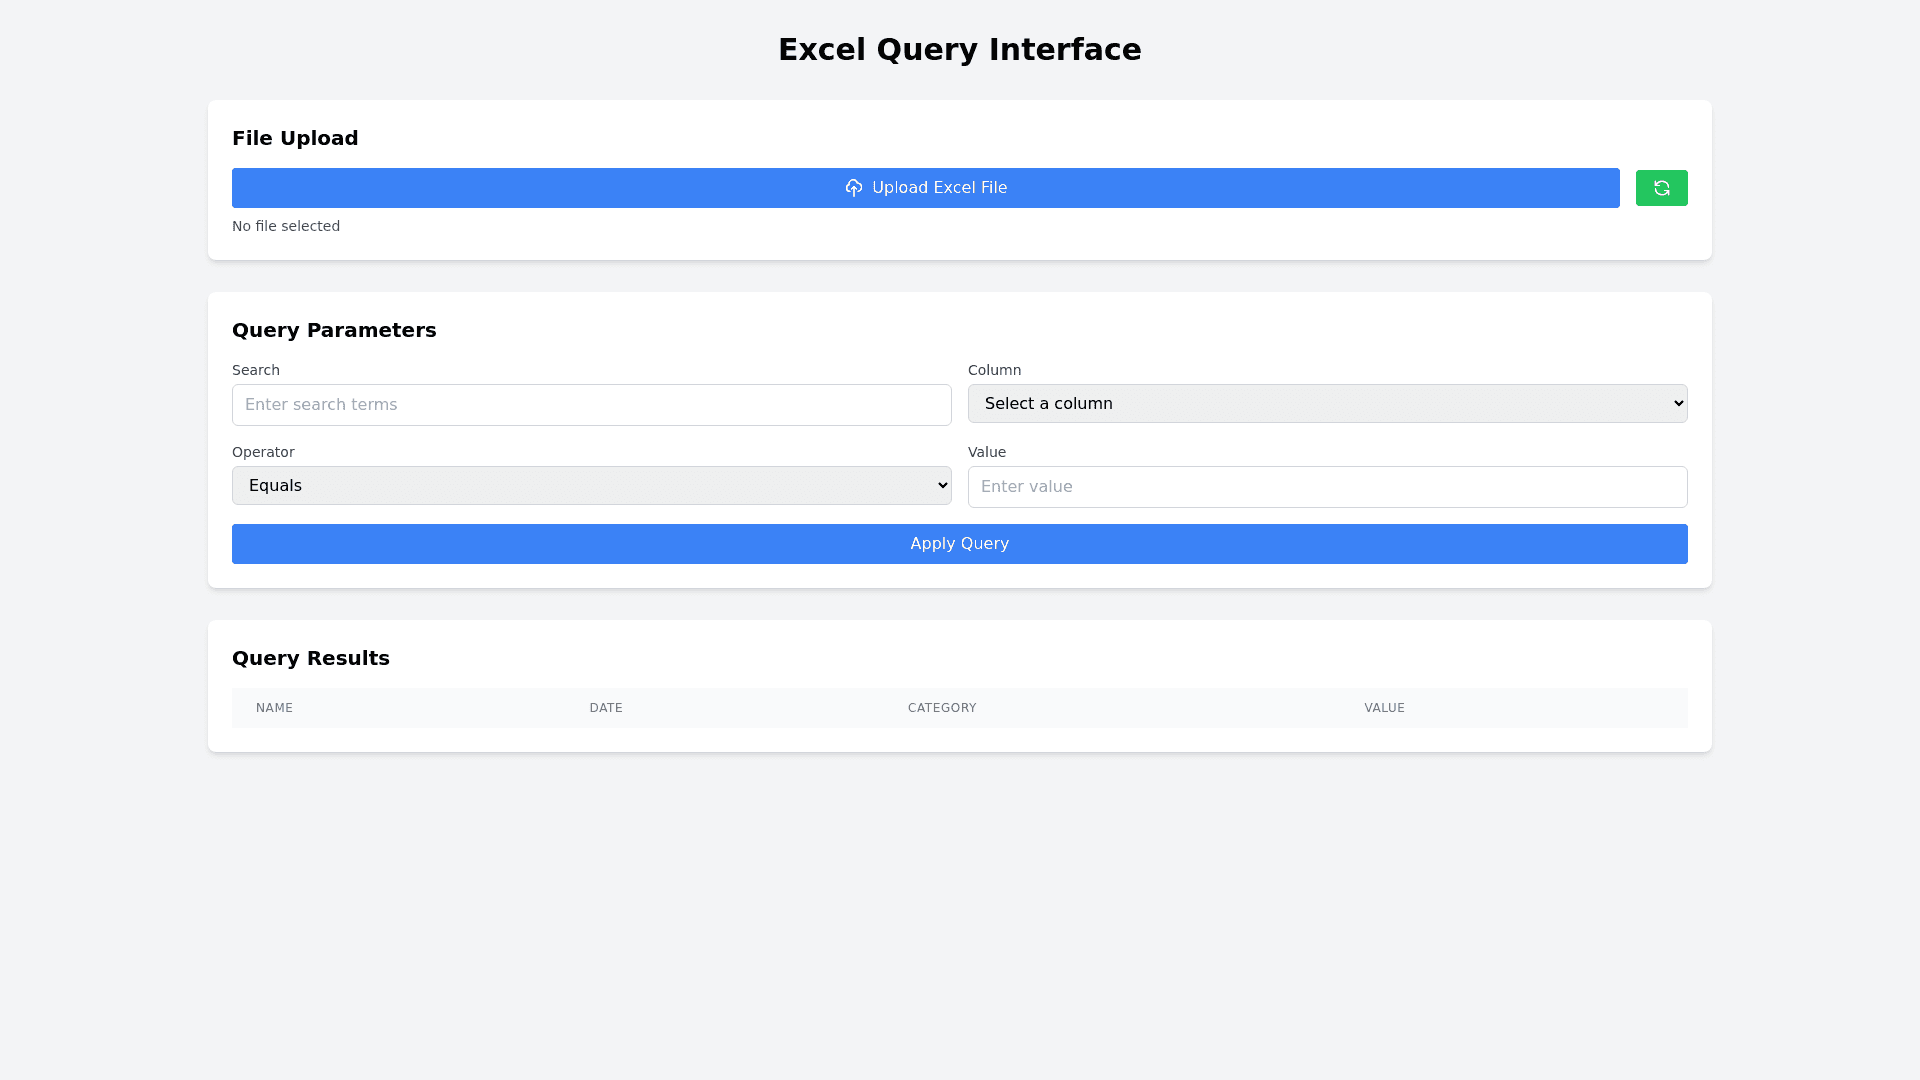Screen dimensions: 1920x1080
Task: Click the green refresh icon button
Action: tap(1661, 188)
